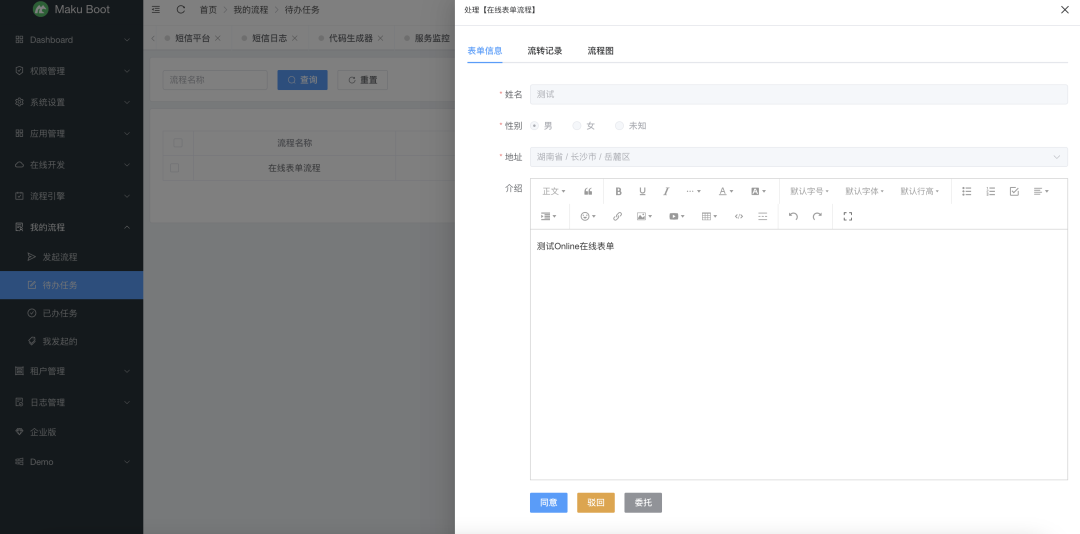
Task: Insert a hyperlink using the link icon
Action: (x=617, y=216)
